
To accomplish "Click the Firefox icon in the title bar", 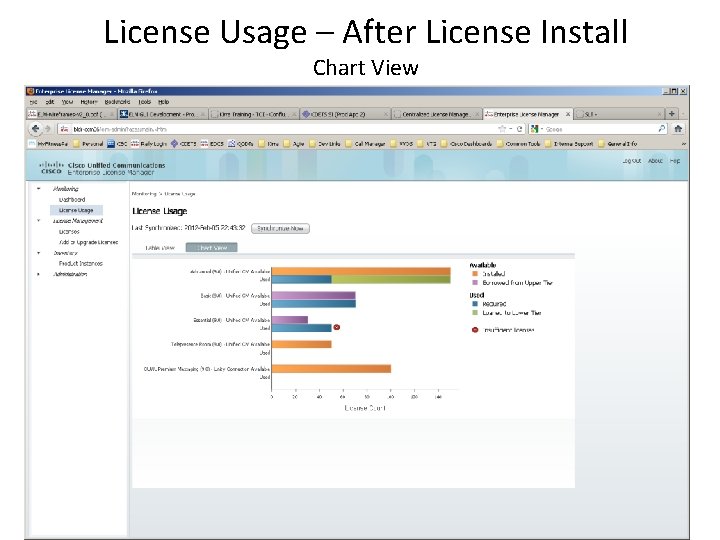I will [x=30, y=91].
